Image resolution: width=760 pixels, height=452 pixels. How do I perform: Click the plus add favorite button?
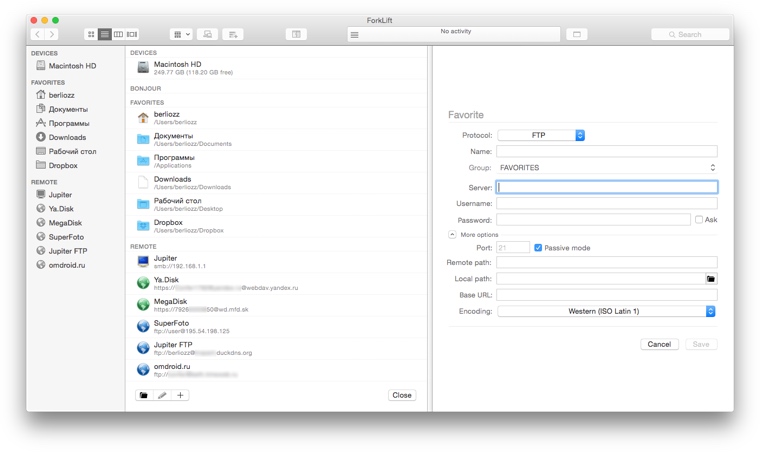[x=180, y=395]
